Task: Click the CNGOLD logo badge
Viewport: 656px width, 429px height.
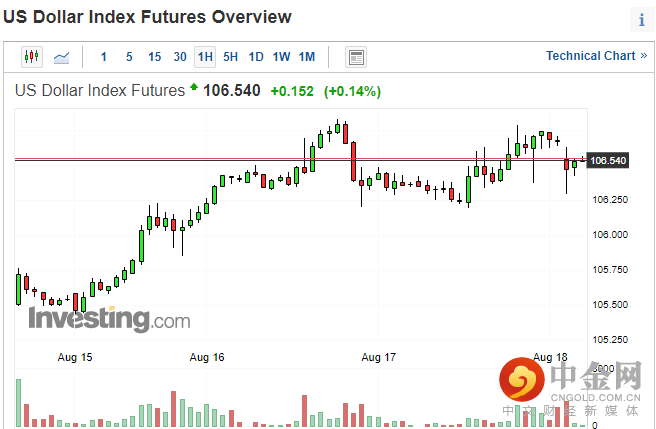Action: [524, 383]
